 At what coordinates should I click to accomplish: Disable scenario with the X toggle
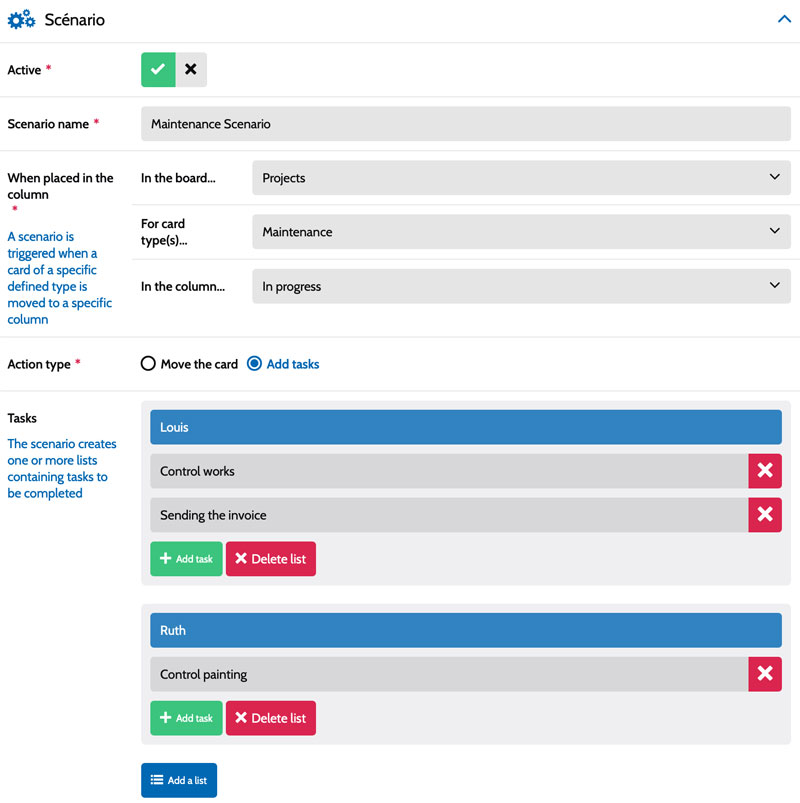[191, 70]
